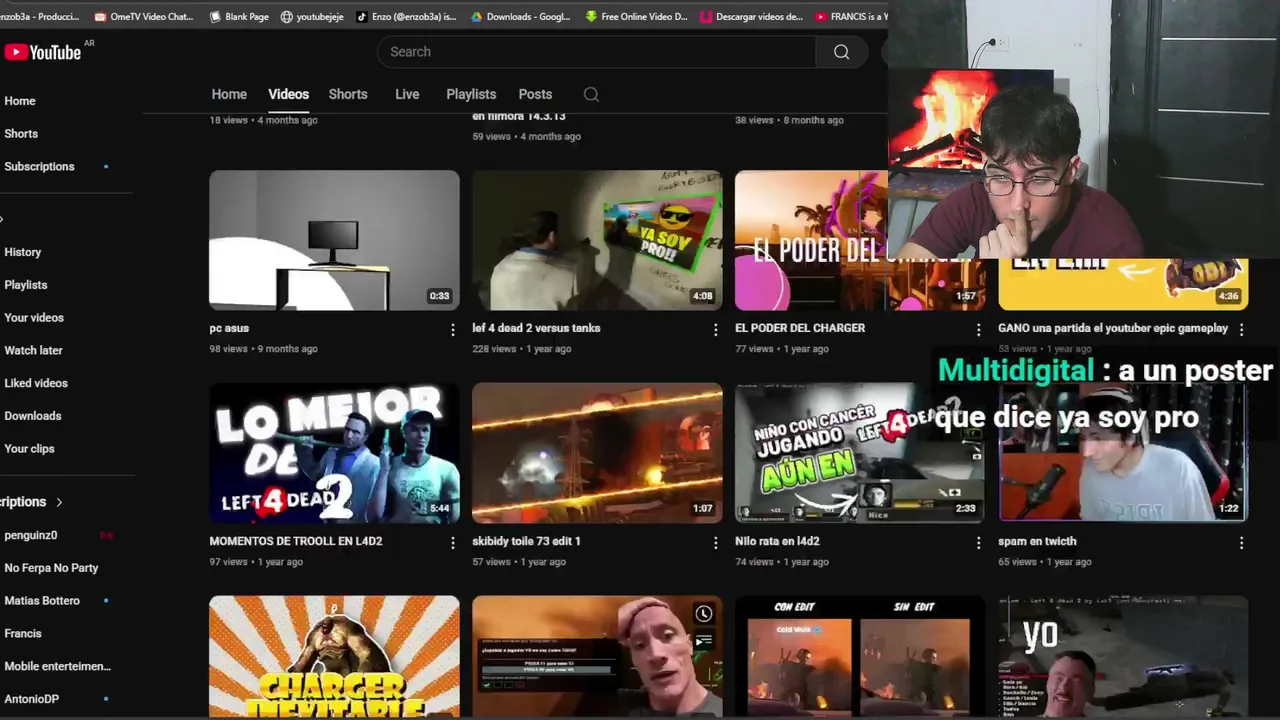Click the search magnifier button

[x=841, y=52]
